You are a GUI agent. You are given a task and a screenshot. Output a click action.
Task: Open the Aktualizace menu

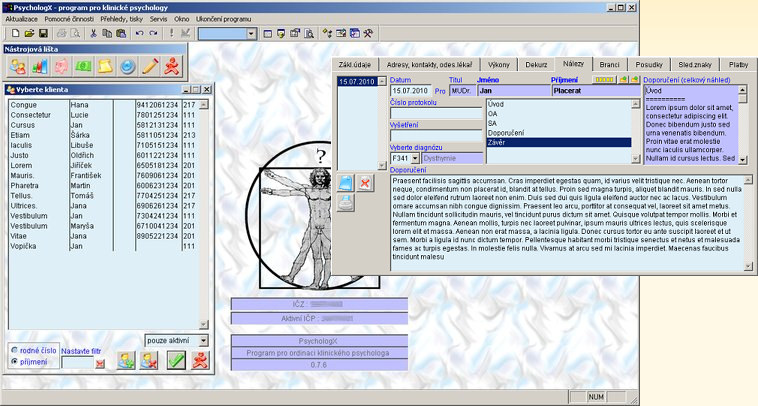click(21, 19)
